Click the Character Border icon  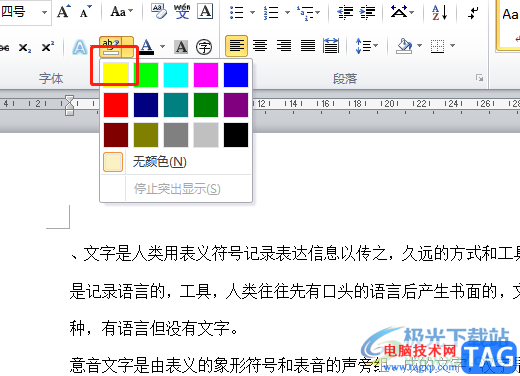click(x=205, y=12)
